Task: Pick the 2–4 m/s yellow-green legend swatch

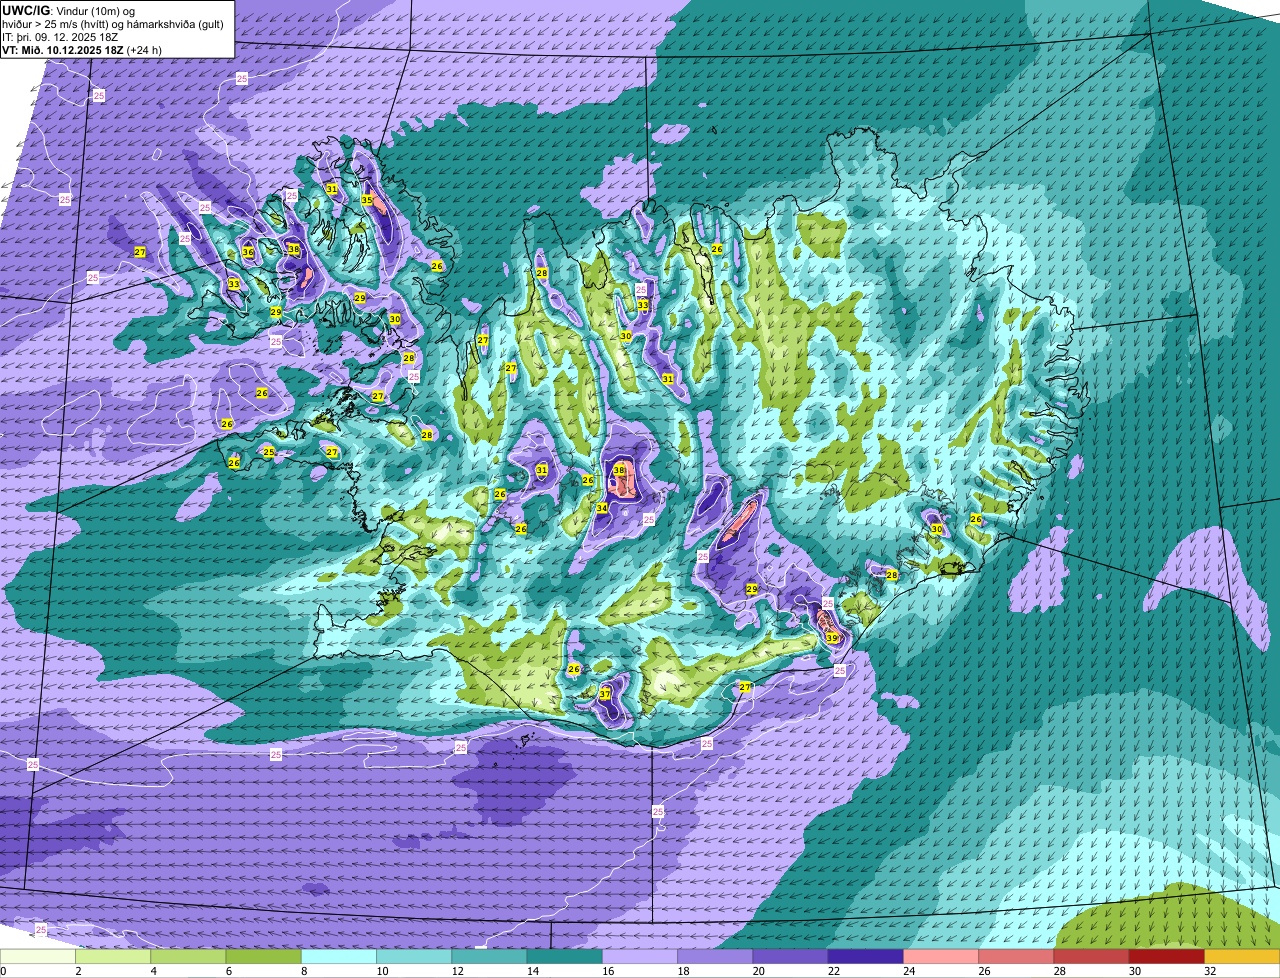Action: (113, 956)
